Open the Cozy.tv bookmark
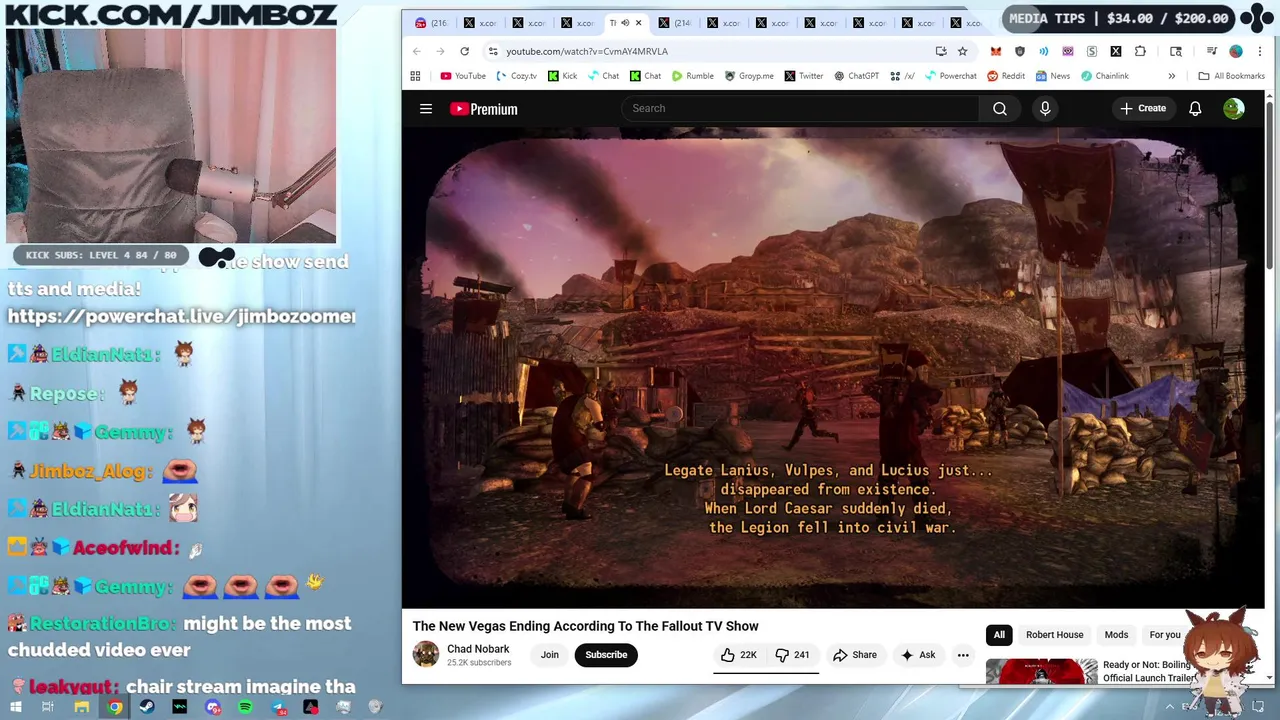 tap(517, 76)
